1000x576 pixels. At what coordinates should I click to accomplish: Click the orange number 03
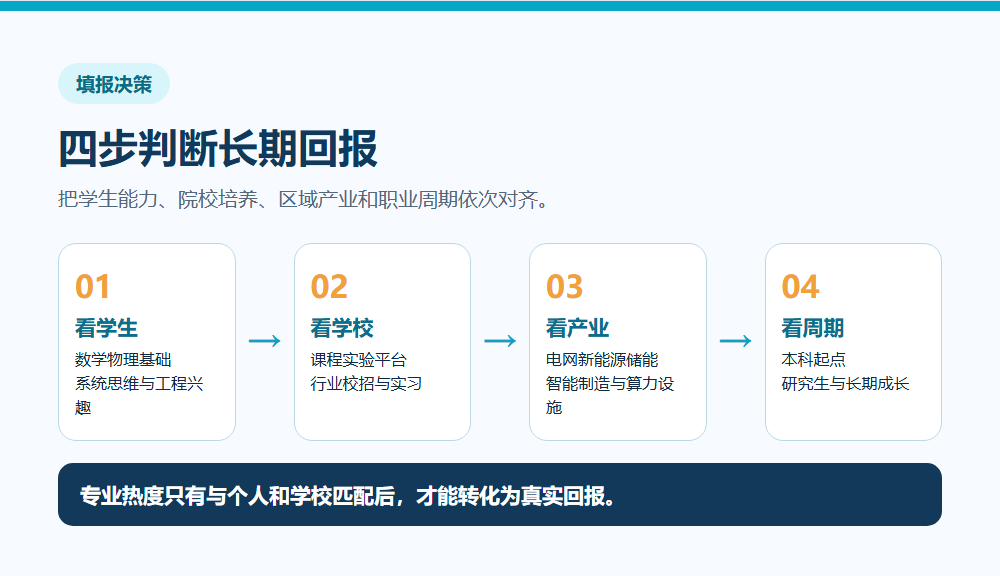tap(564, 286)
